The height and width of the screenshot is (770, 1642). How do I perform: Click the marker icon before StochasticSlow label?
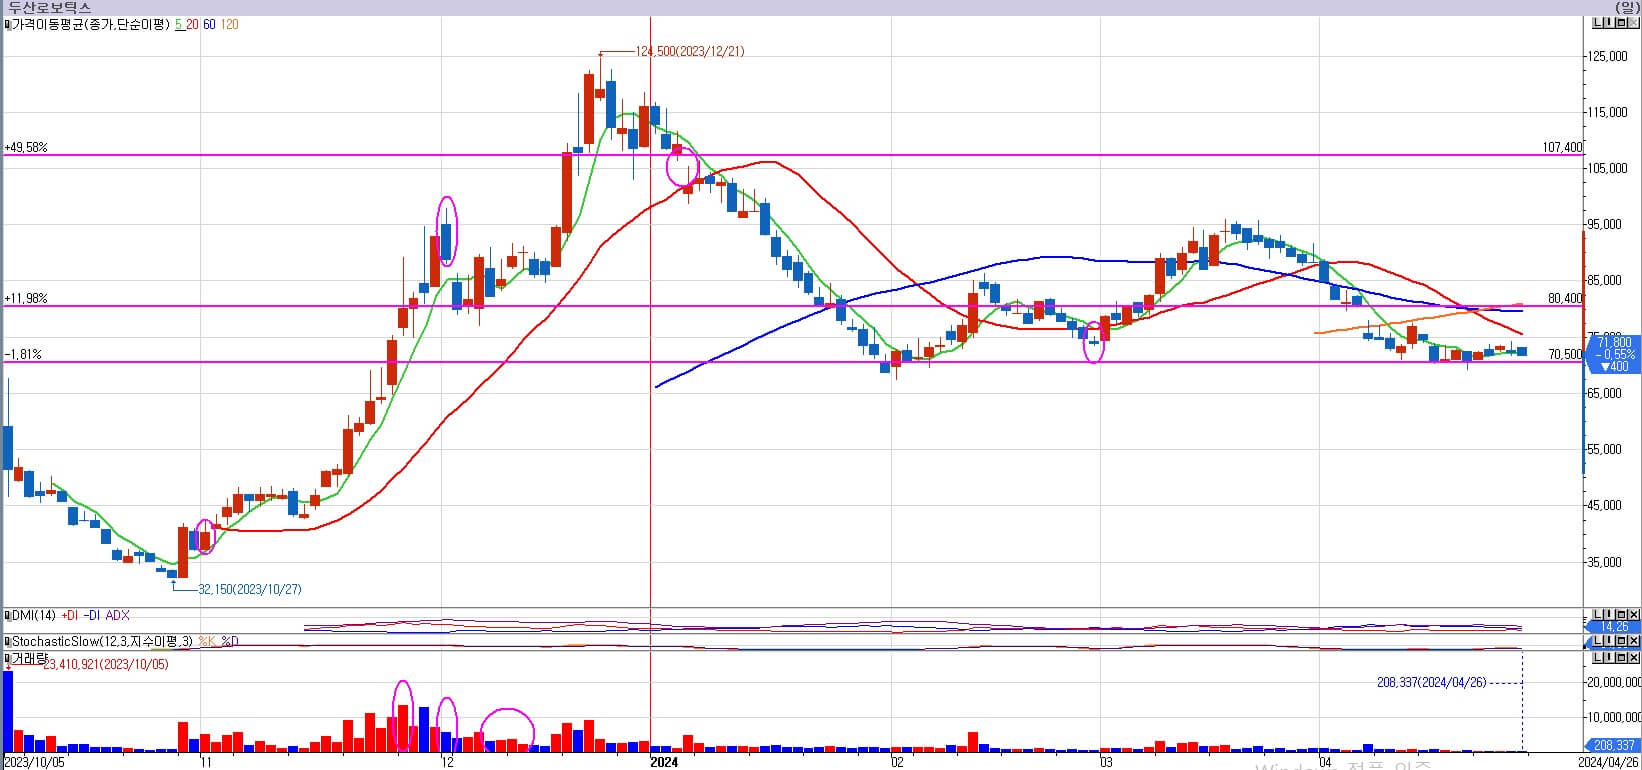click(x=8, y=641)
